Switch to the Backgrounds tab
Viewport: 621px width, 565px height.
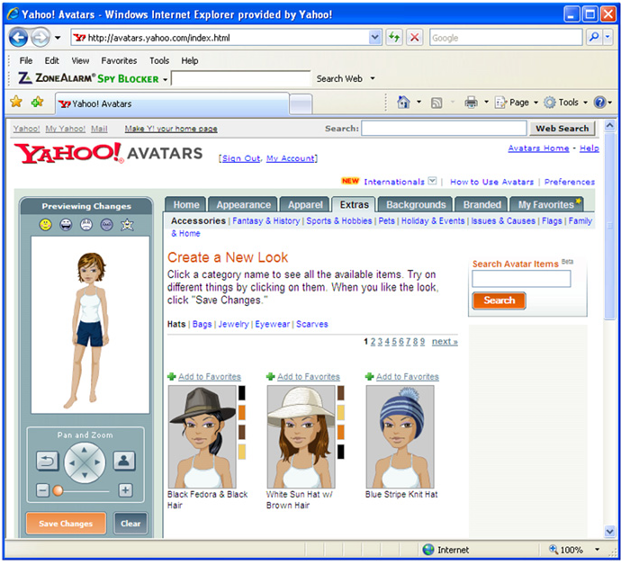tap(416, 205)
